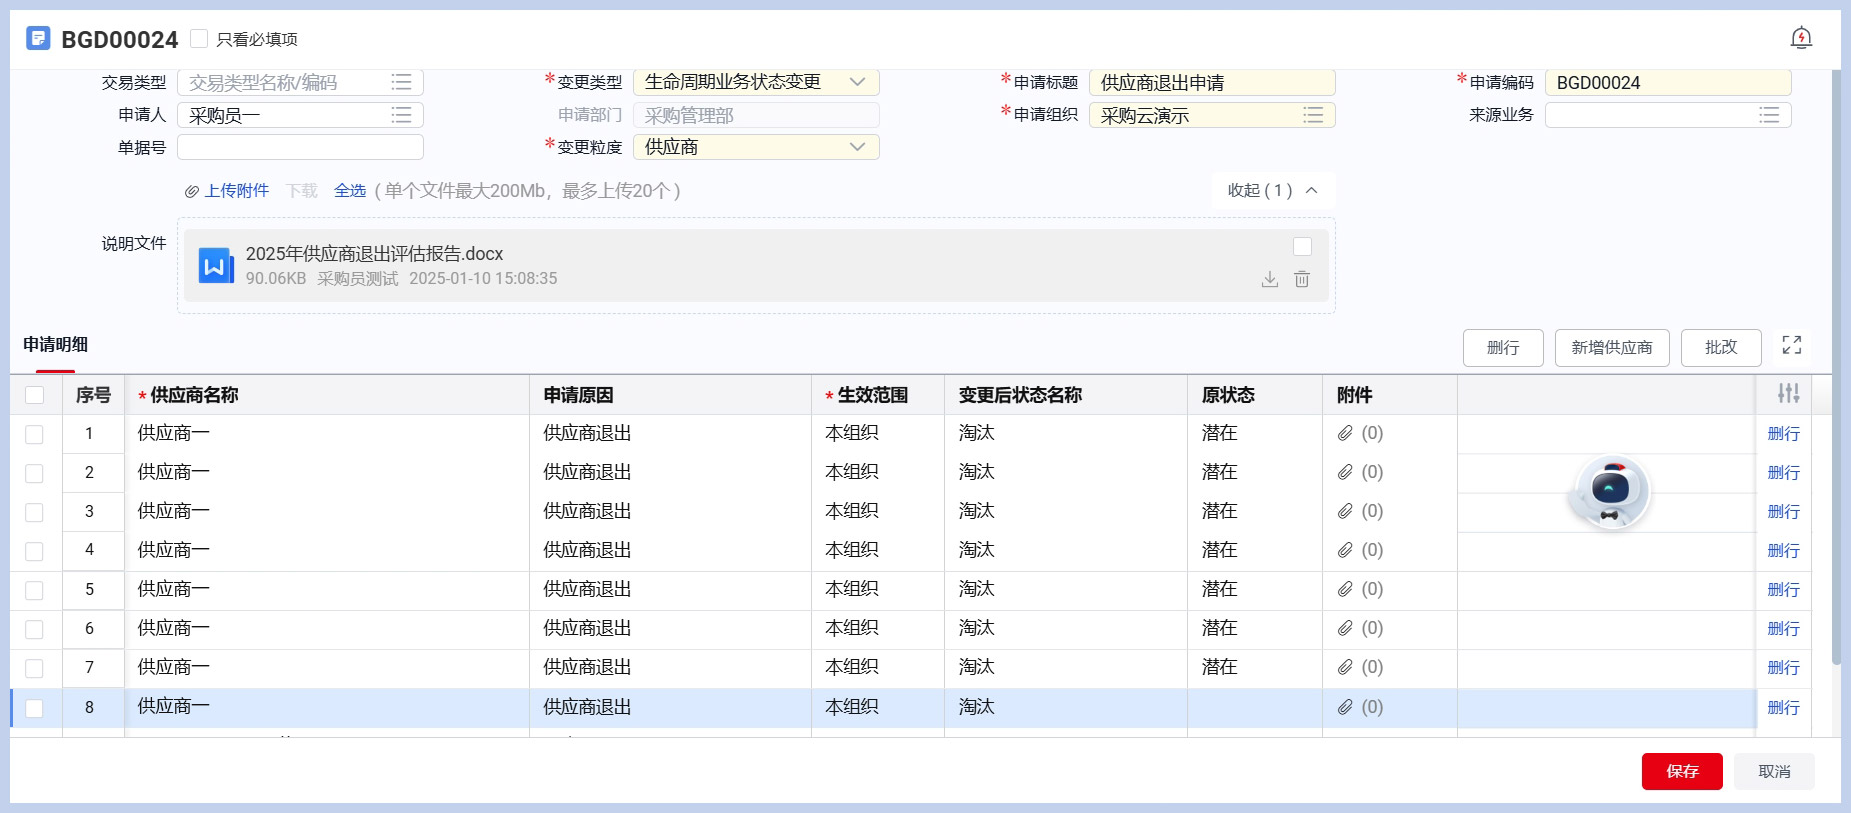Open the table column settings icon
Viewport: 1851px width, 813px height.
click(x=1788, y=394)
